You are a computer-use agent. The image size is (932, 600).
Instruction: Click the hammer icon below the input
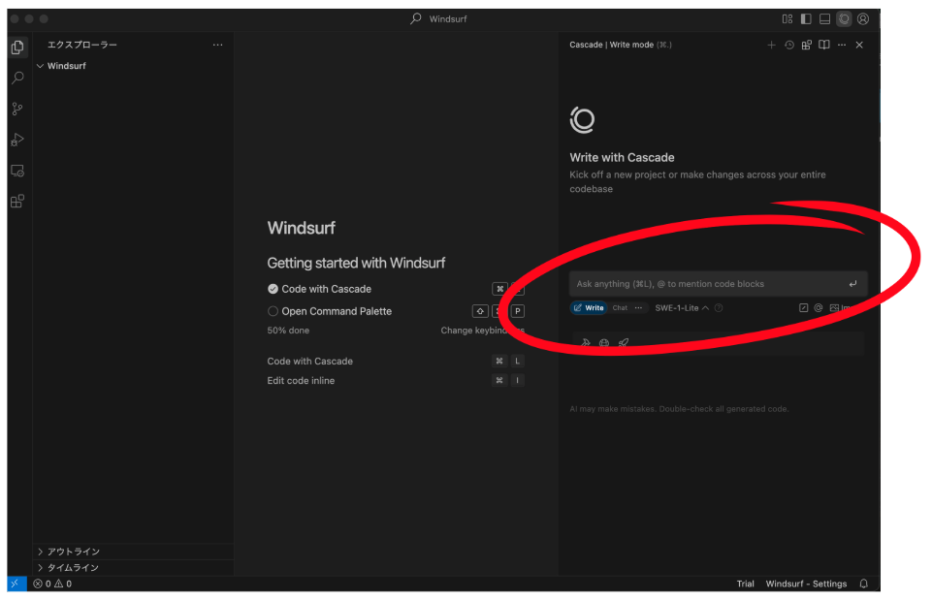585,343
